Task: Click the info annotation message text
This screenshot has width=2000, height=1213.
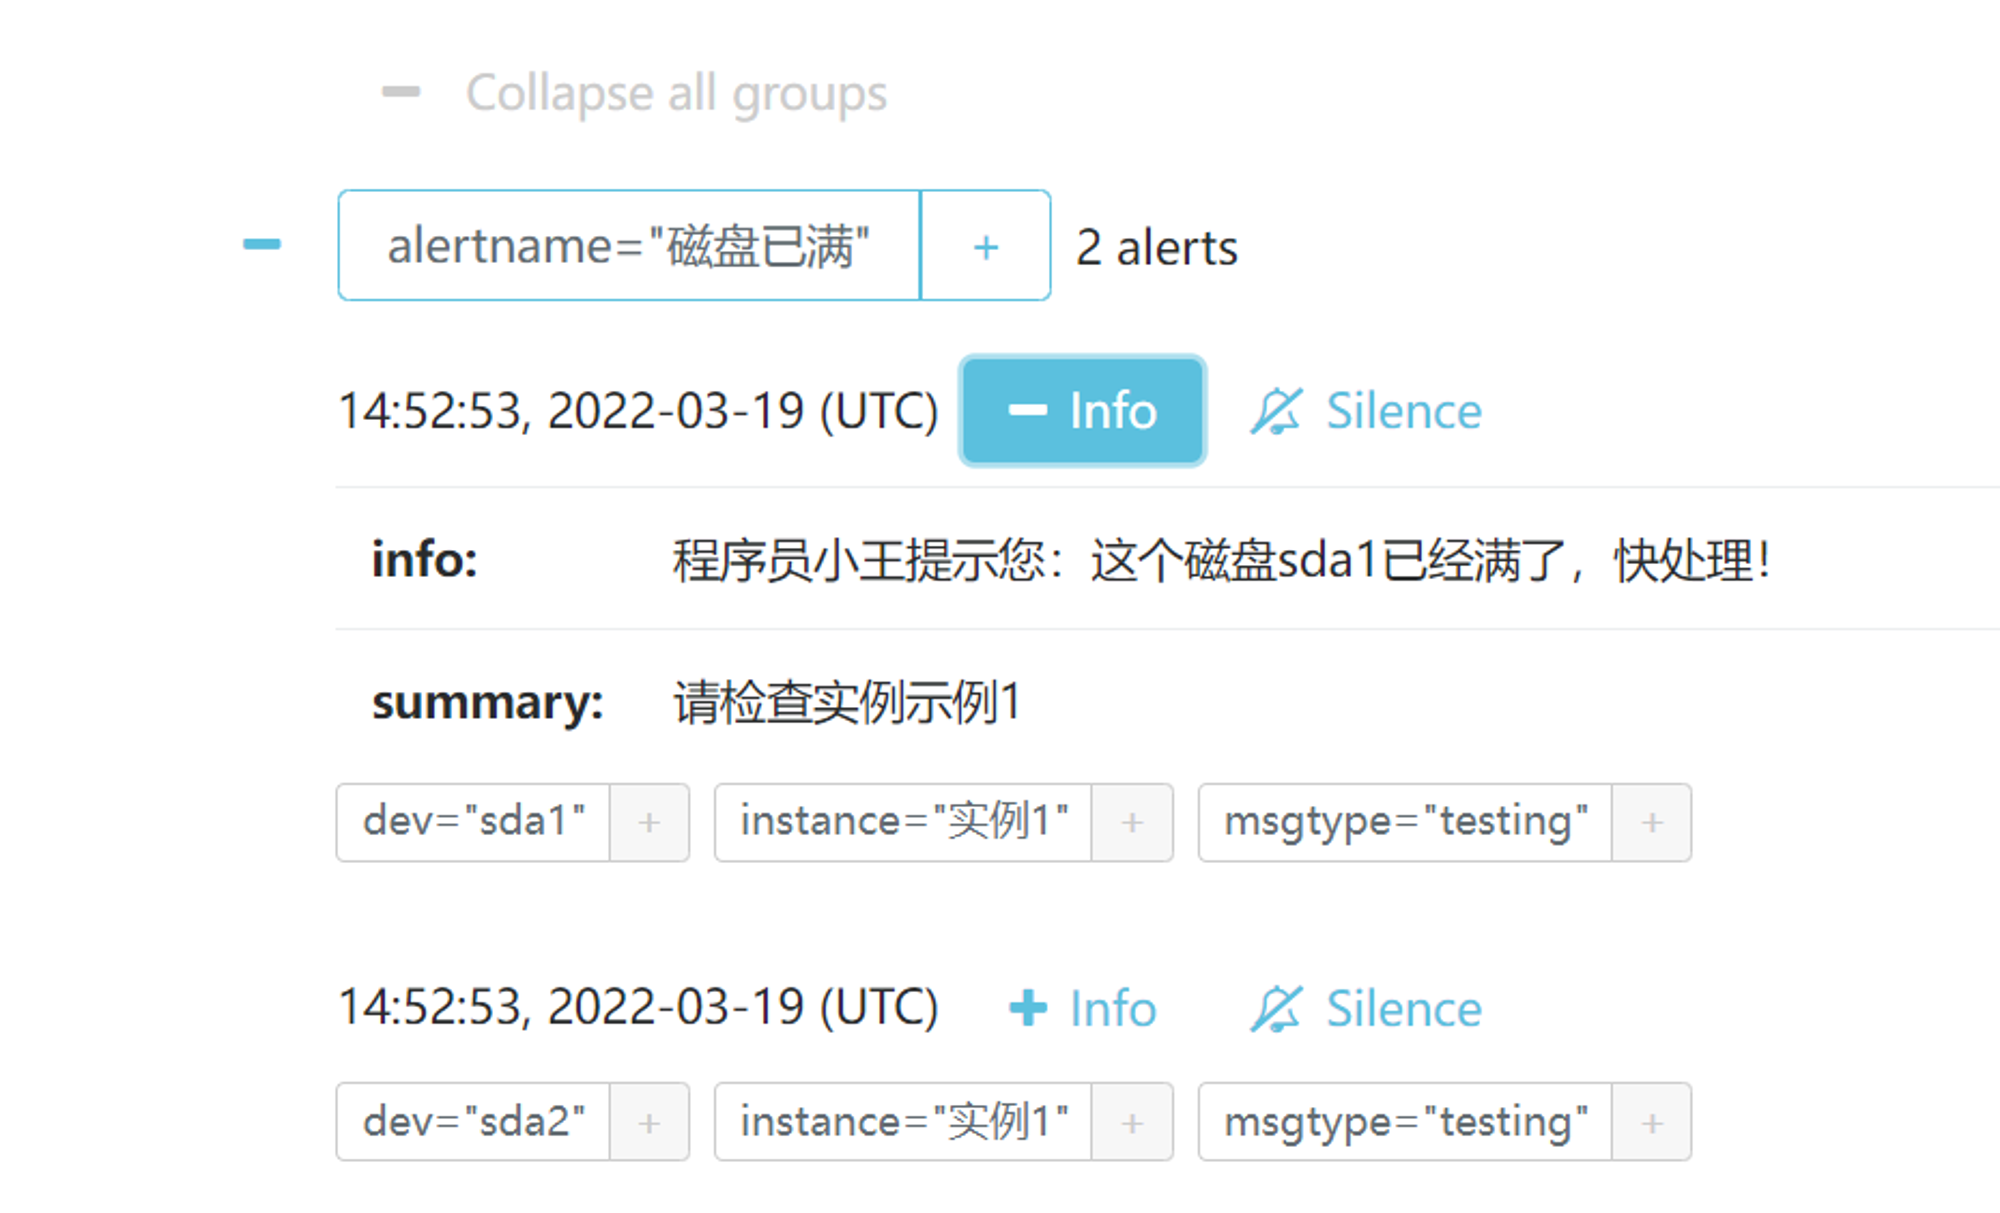Action: [1222, 560]
